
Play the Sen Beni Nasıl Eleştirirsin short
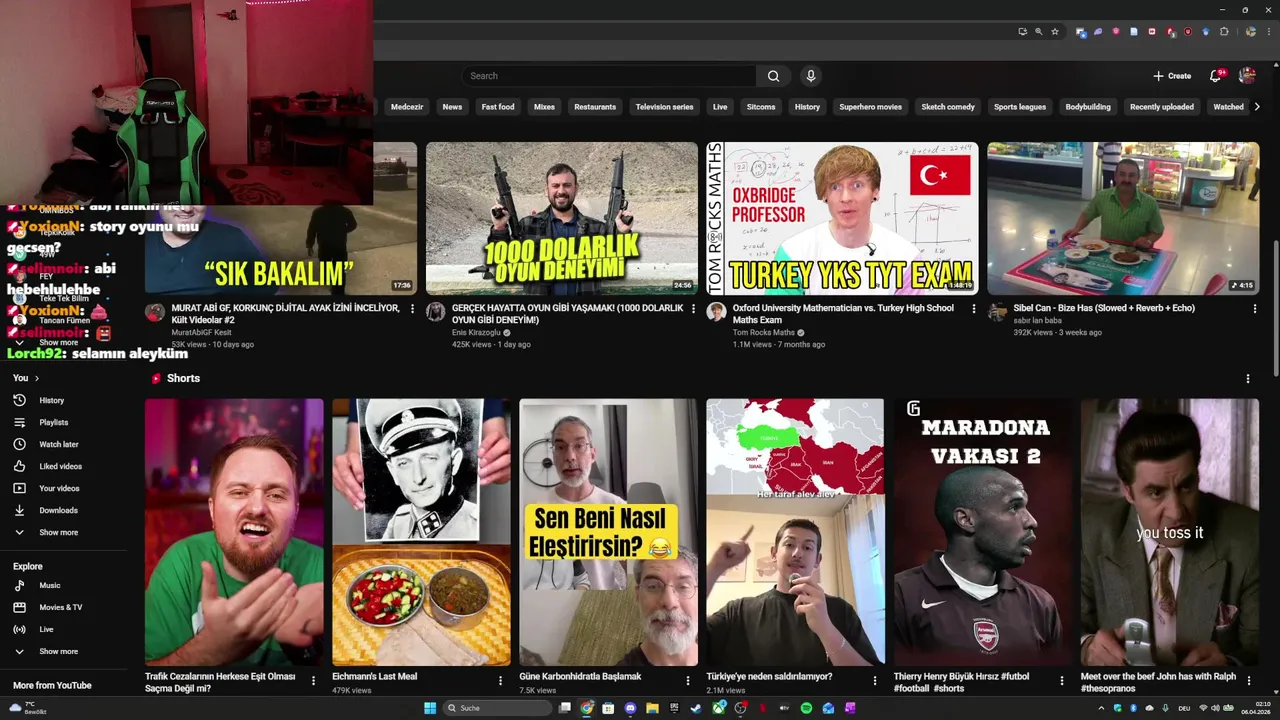[x=608, y=532]
